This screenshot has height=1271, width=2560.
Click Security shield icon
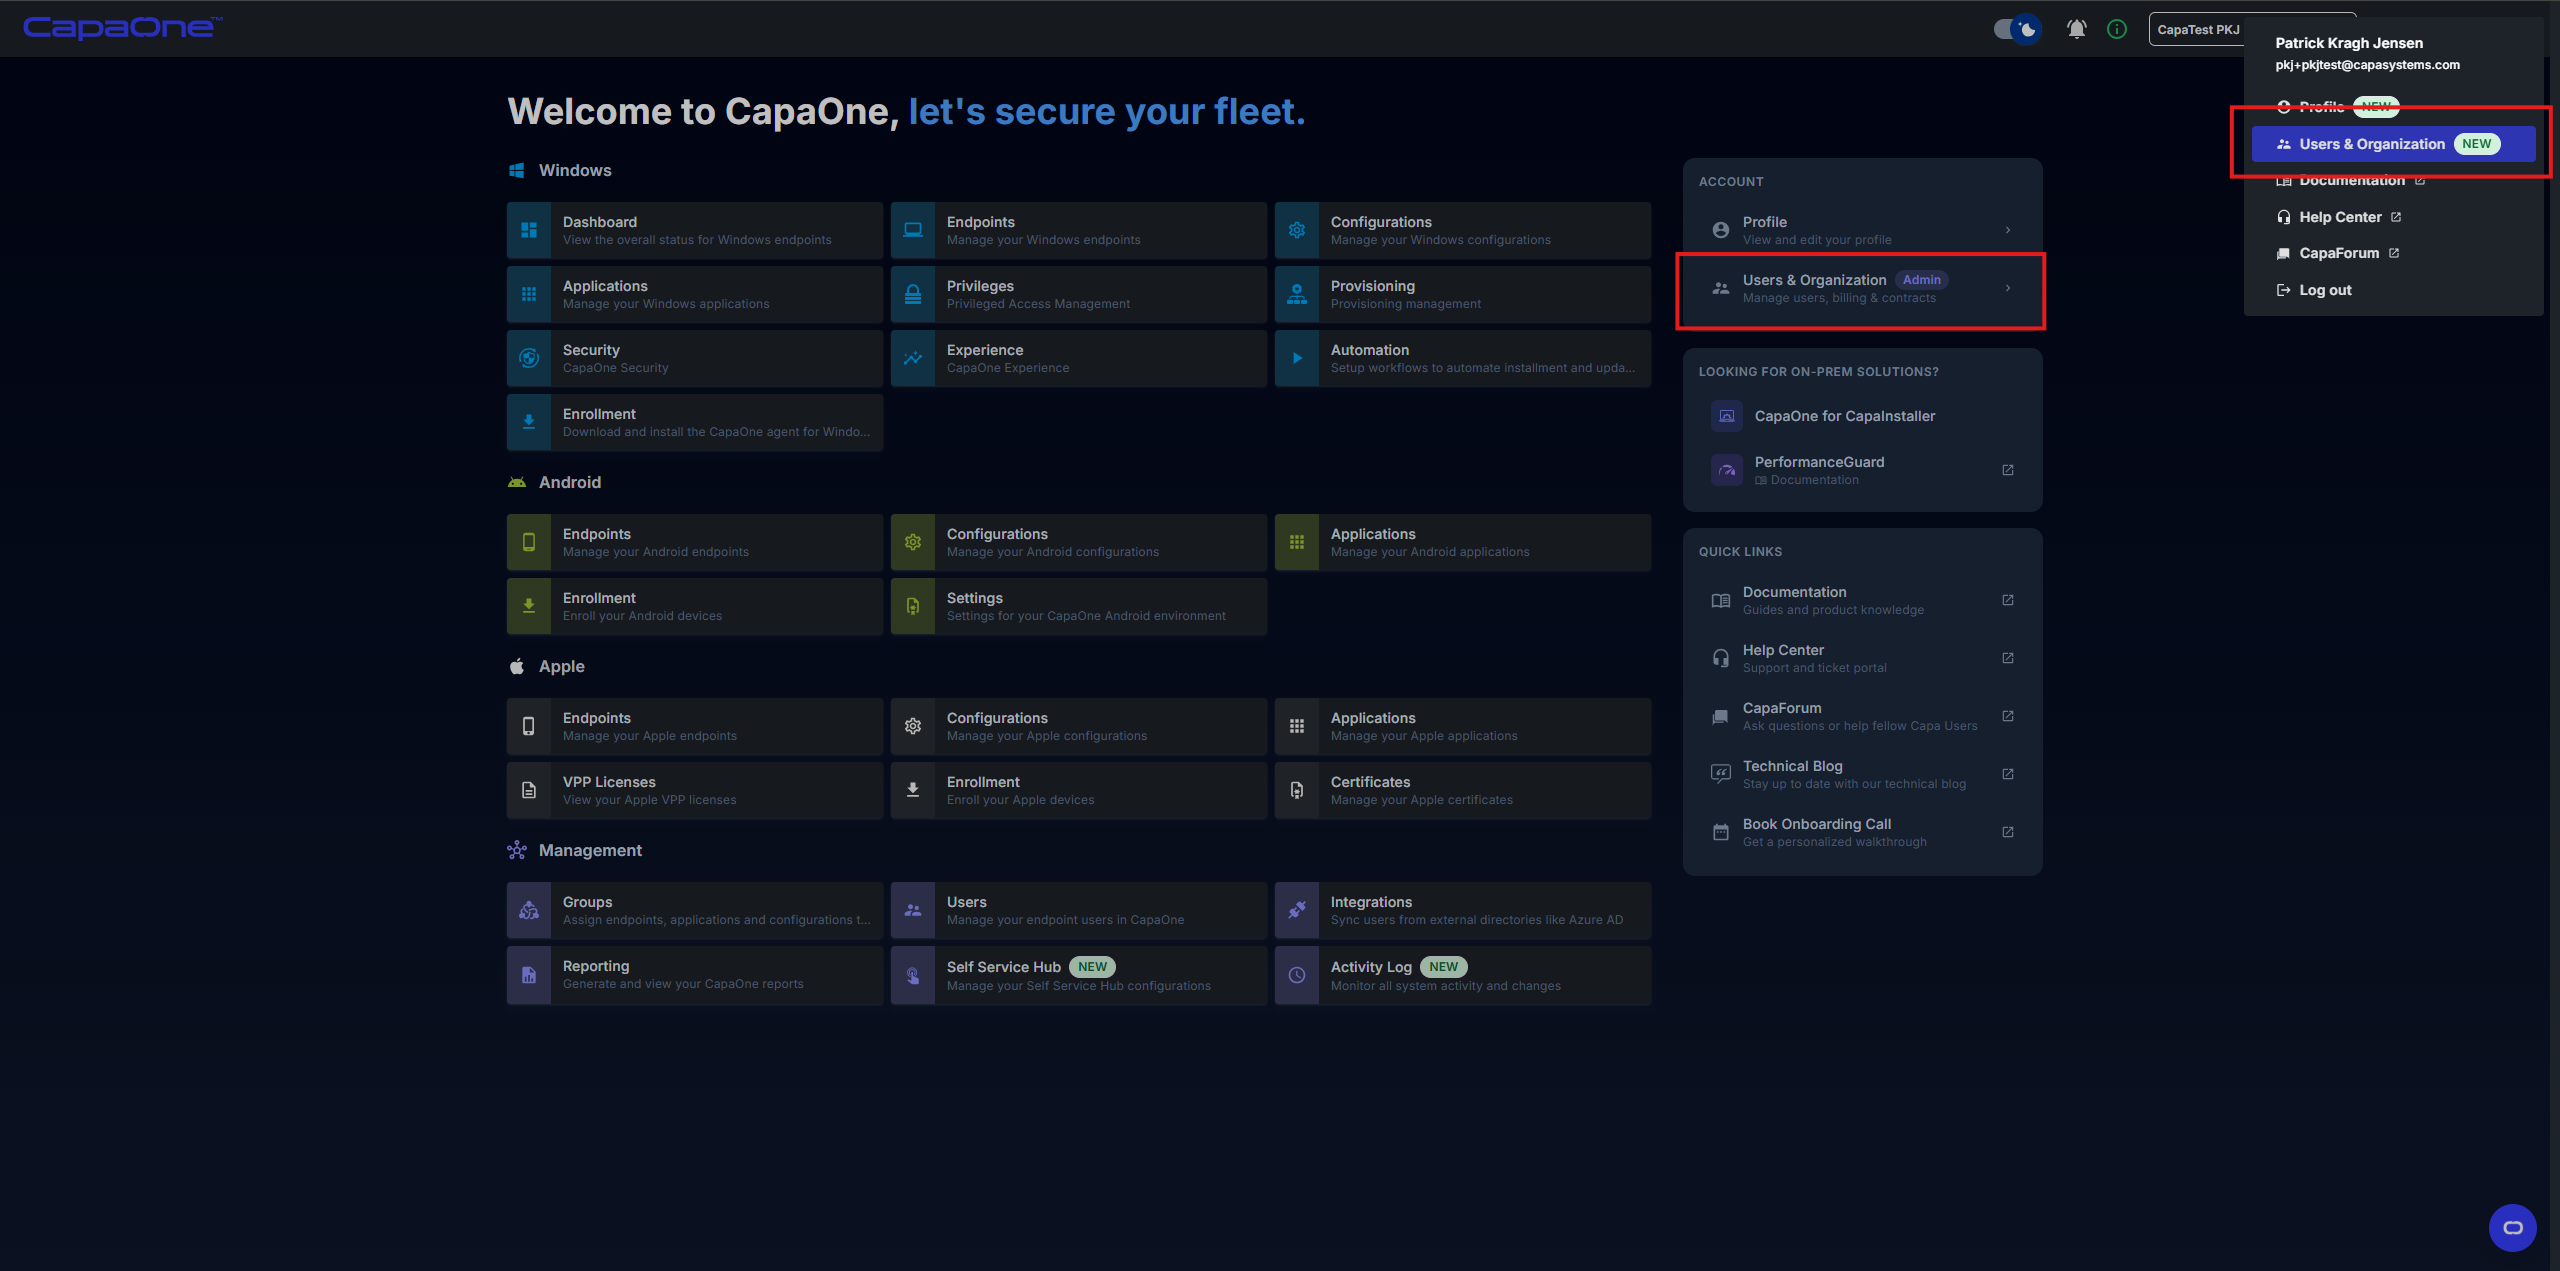(529, 358)
